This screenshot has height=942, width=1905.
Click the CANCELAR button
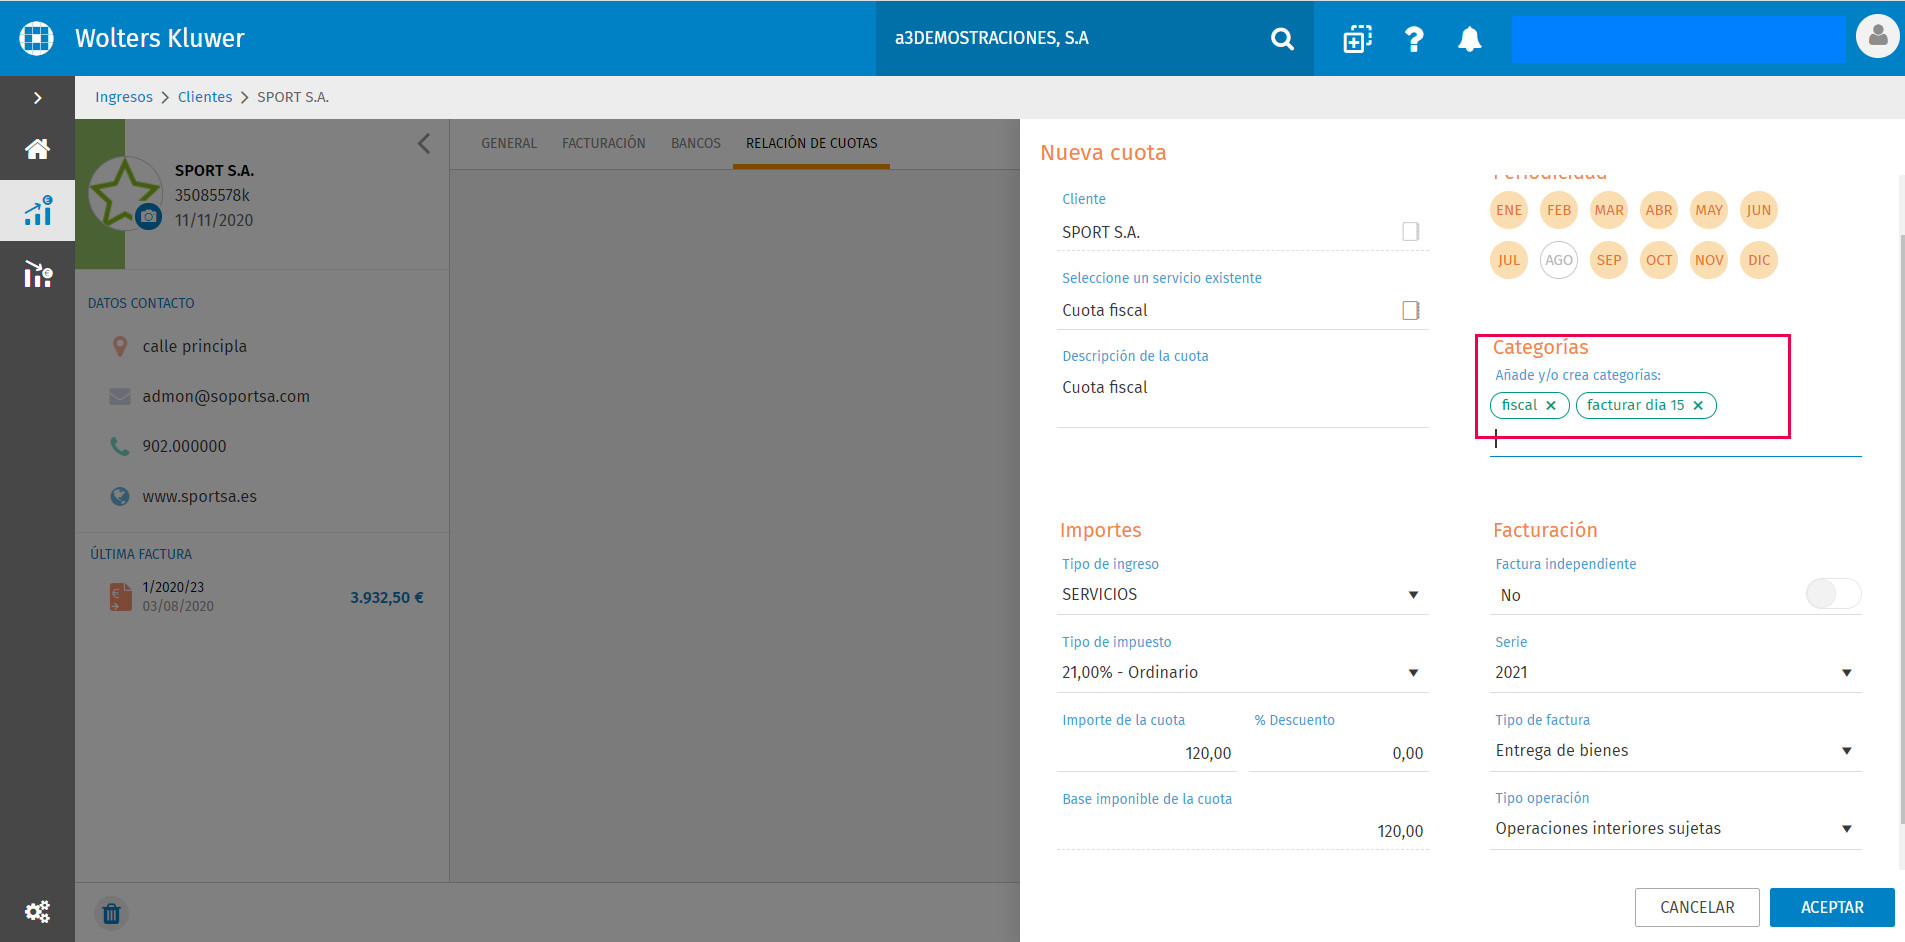pyautogui.click(x=1697, y=907)
